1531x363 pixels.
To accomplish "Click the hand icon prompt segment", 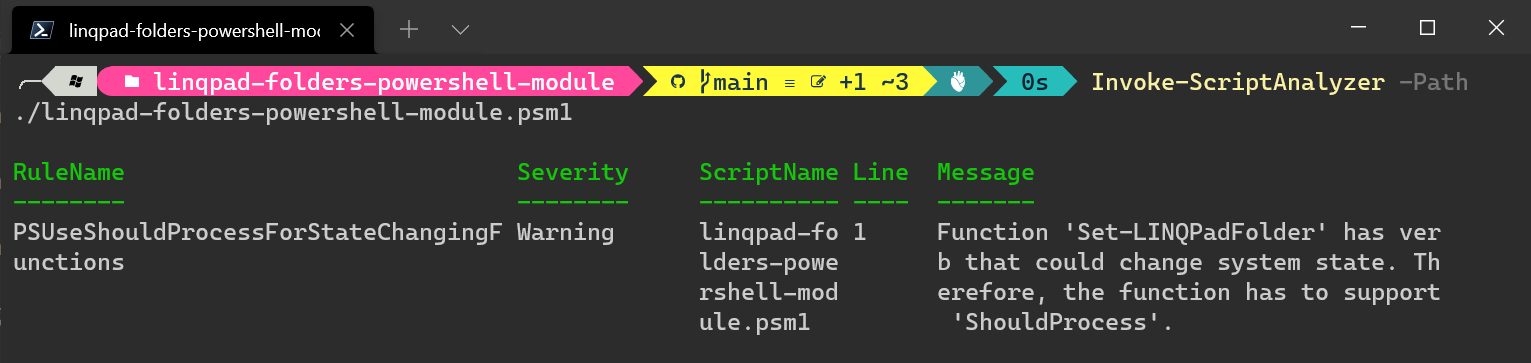I will pyautogui.click(x=957, y=82).
